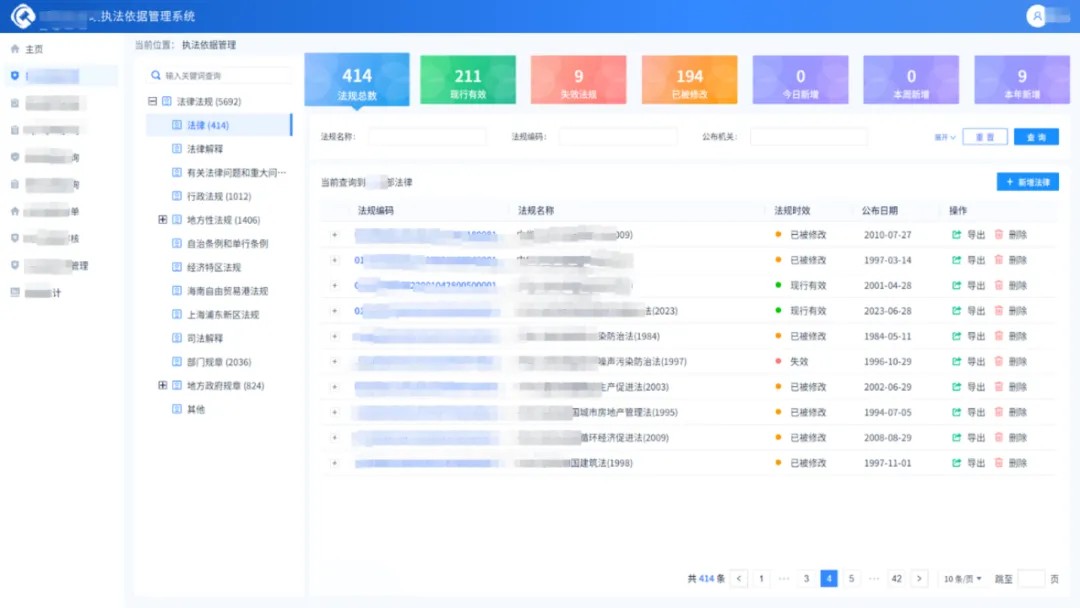Click the search magnifier icon in tree panel

[155, 75]
